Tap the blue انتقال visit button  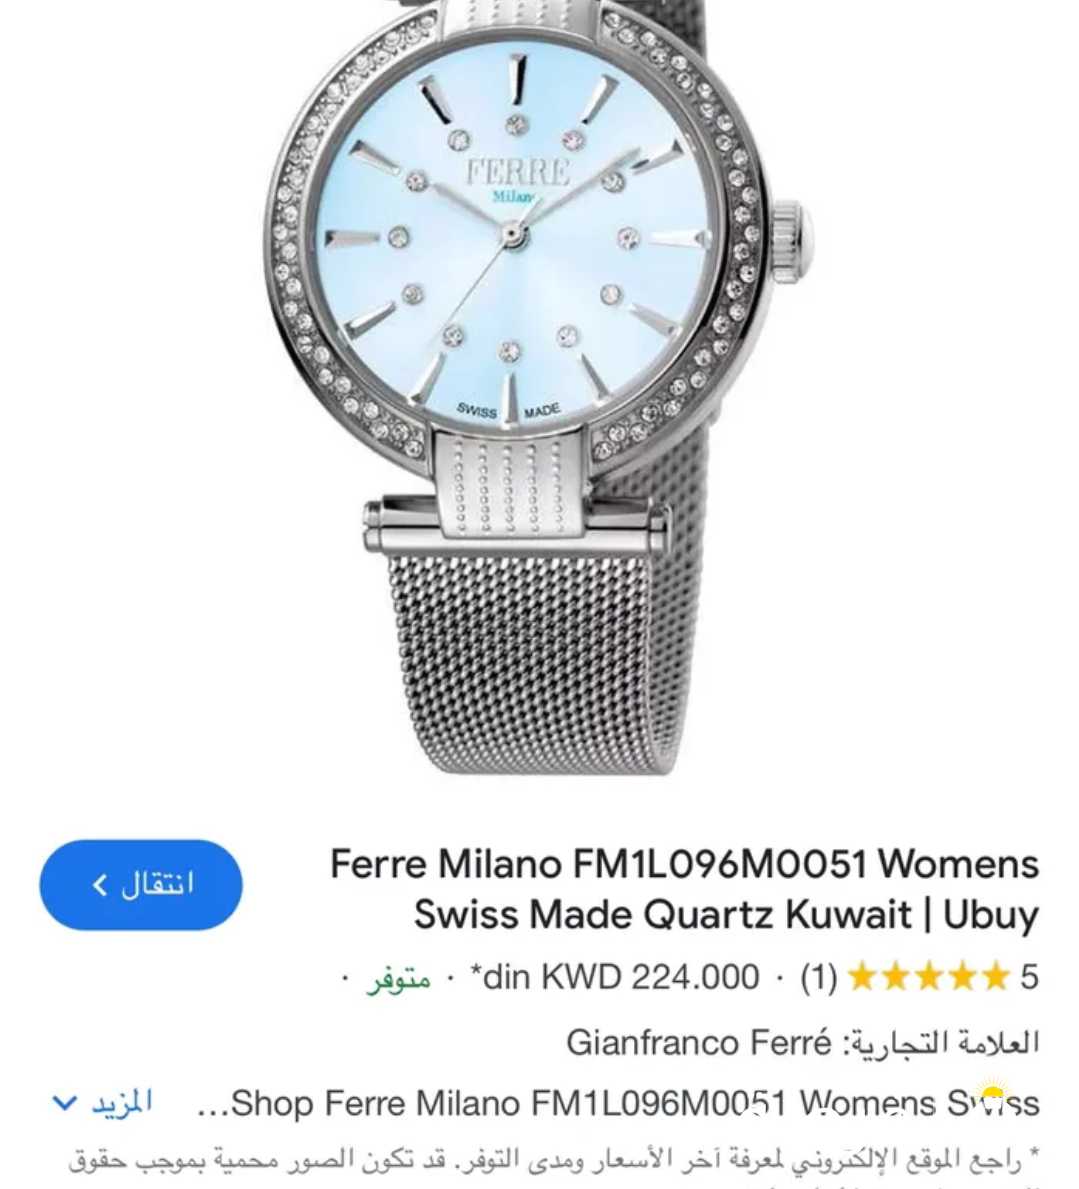pos(141,885)
